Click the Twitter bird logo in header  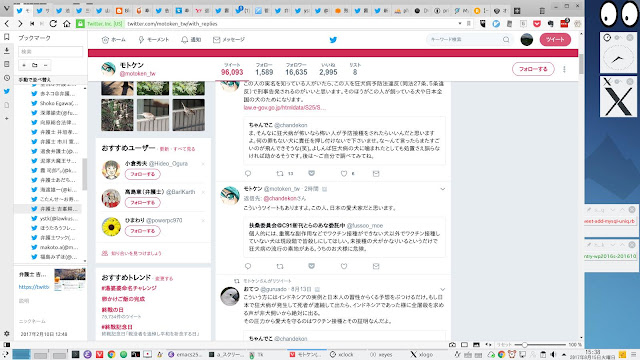pyautogui.click(x=333, y=40)
